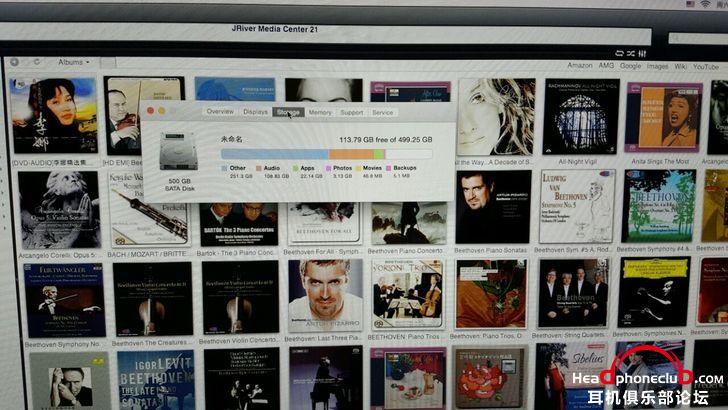Open Beethoven Sym. #5 album cover
This screenshot has width=728, height=410.
coord(576,207)
